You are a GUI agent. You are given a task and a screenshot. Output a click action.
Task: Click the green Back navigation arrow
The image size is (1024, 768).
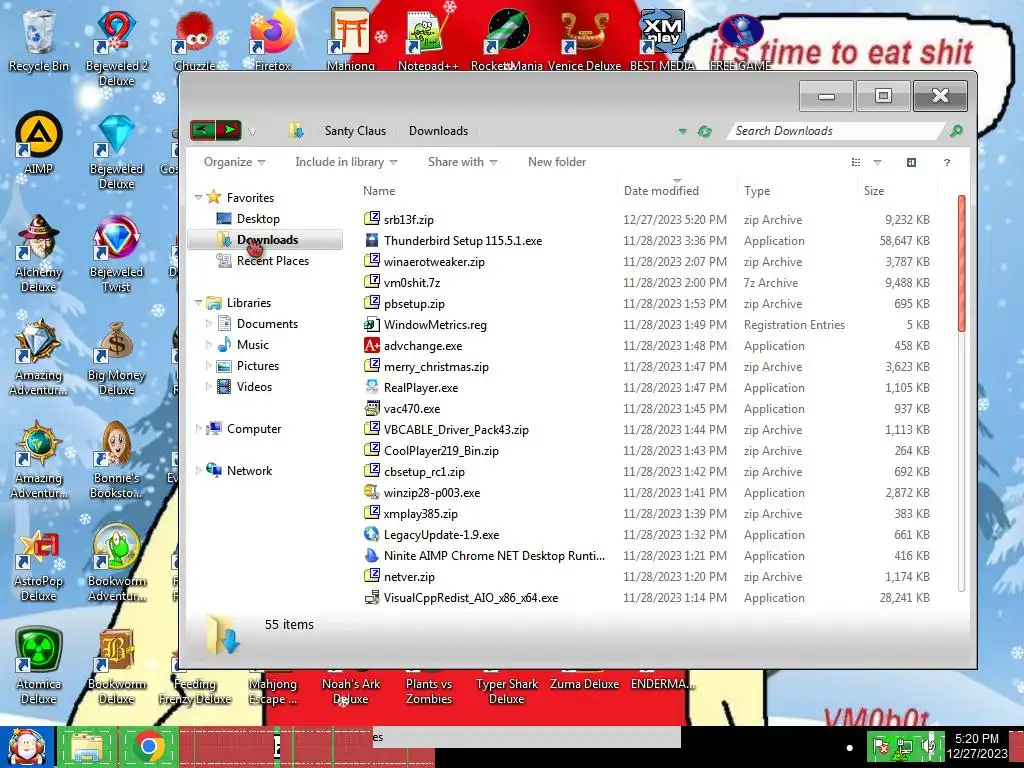202,130
